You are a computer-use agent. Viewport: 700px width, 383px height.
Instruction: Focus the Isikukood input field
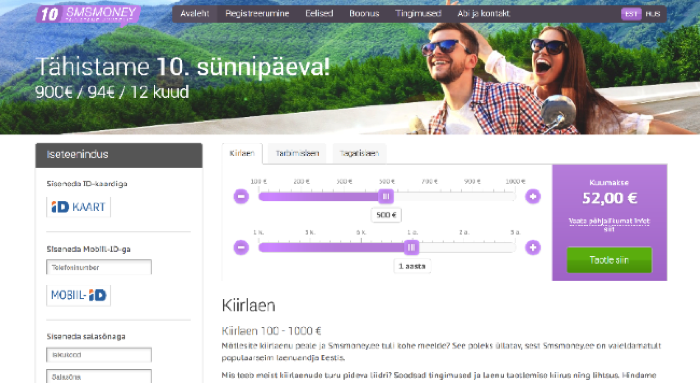[99, 355]
